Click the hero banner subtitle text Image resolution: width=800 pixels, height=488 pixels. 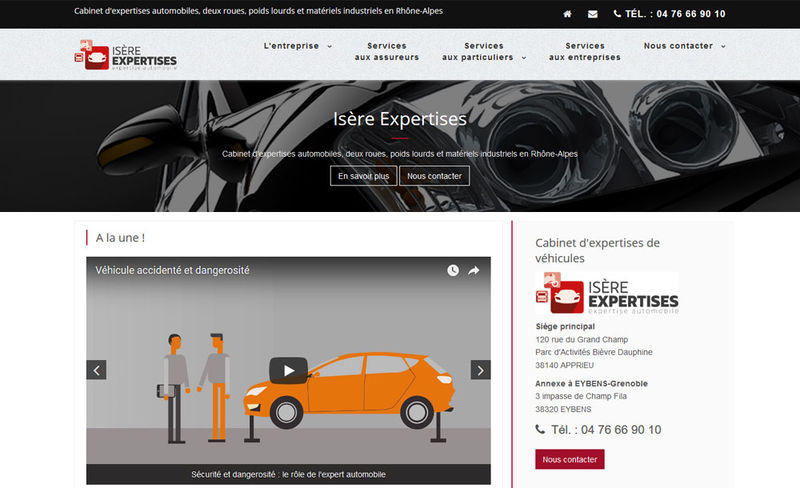(400, 154)
